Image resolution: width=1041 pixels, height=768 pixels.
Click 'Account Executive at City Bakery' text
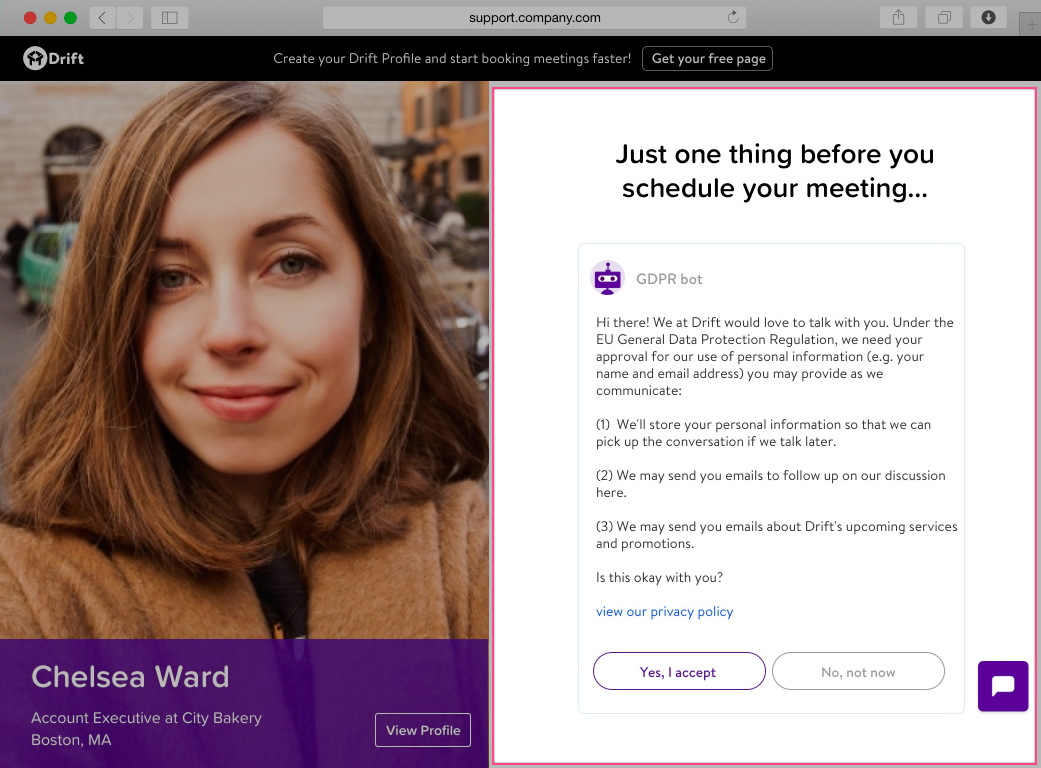pyautogui.click(x=147, y=718)
